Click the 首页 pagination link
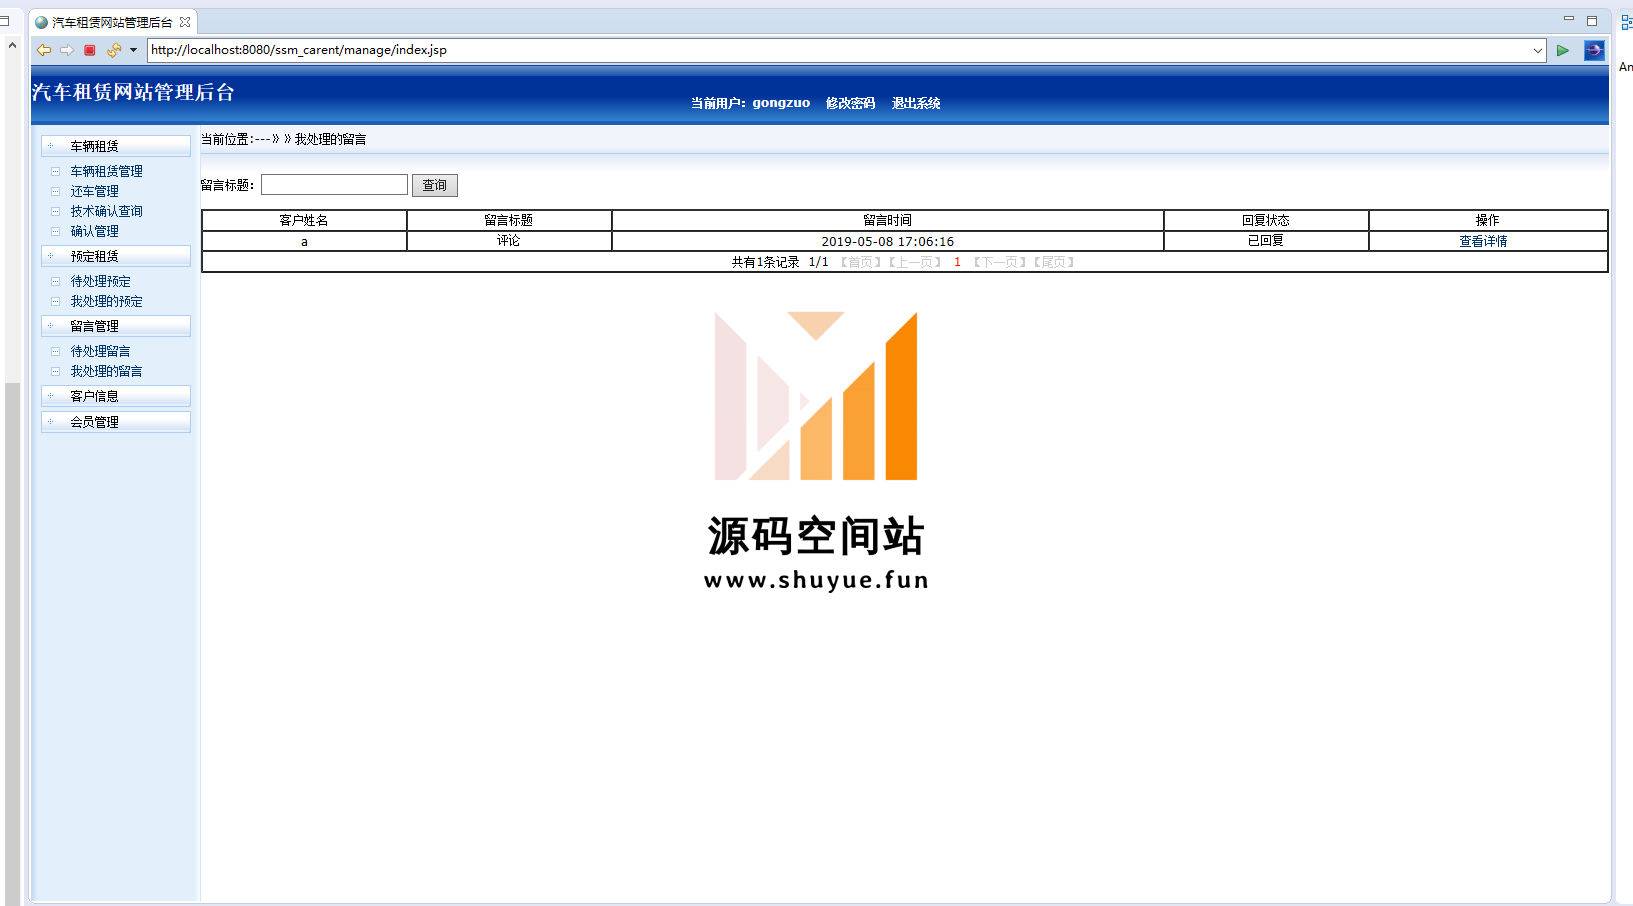 pyautogui.click(x=860, y=262)
